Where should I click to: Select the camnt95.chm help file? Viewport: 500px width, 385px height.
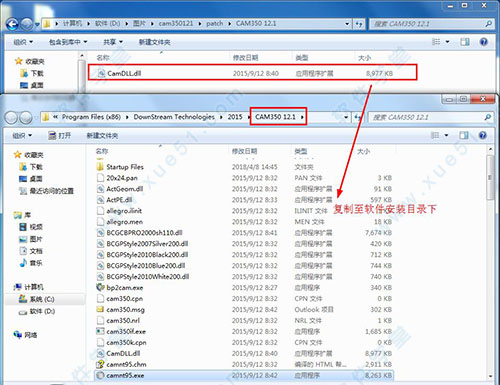click(126, 364)
